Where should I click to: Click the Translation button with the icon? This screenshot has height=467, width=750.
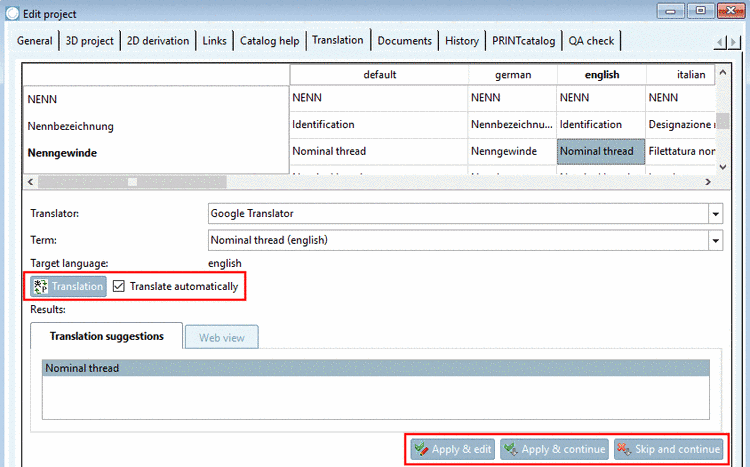pyautogui.click(x=68, y=286)
